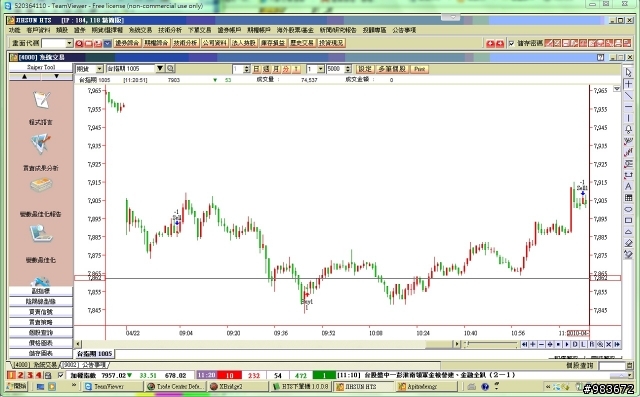Open the grid table tool icon
Viewport: 640px width, 397px height.
[x=628, y=198]
